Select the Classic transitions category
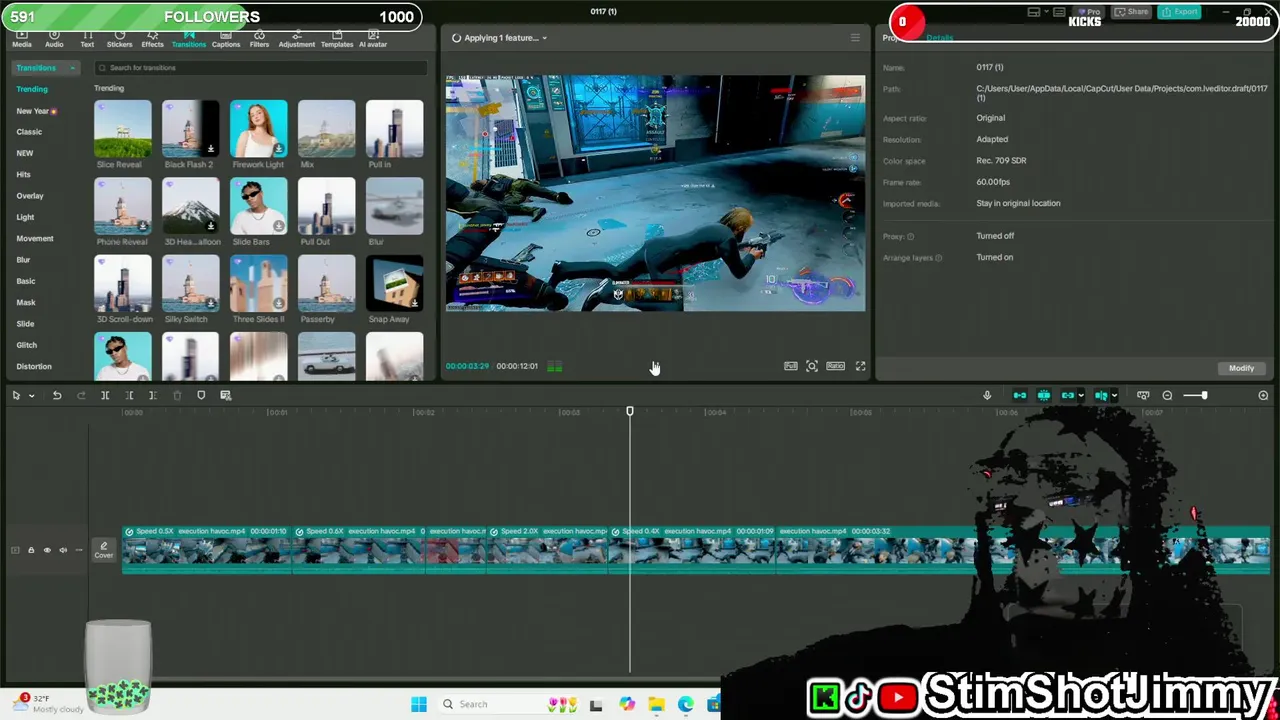Screen dimensions: 1280x720 tap(29, 132)
